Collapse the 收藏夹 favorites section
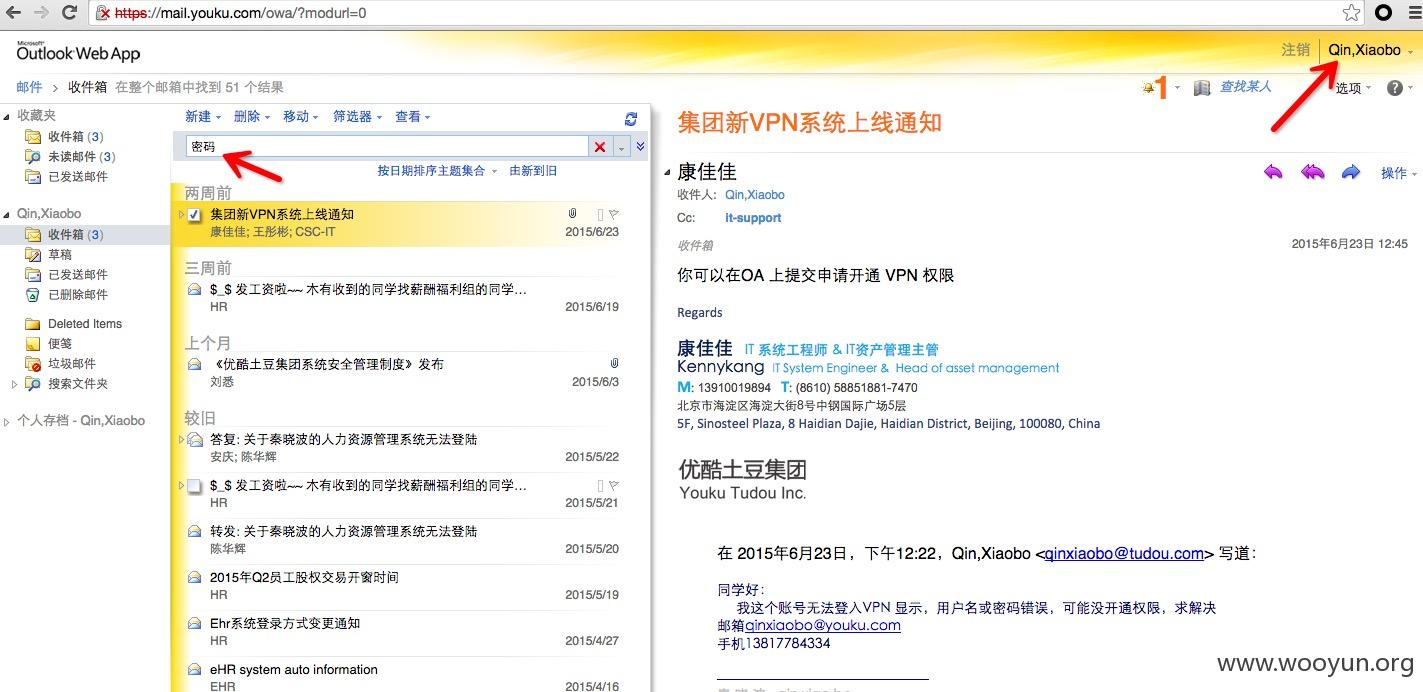This screenshot has width=1423, height=692. point(8,116)
